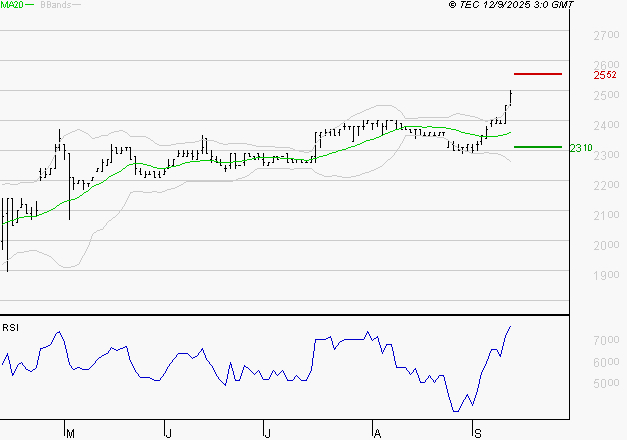Click the 7000 RSI axis label
This screenshot has width=627, height=440.
tap(606, 341)
